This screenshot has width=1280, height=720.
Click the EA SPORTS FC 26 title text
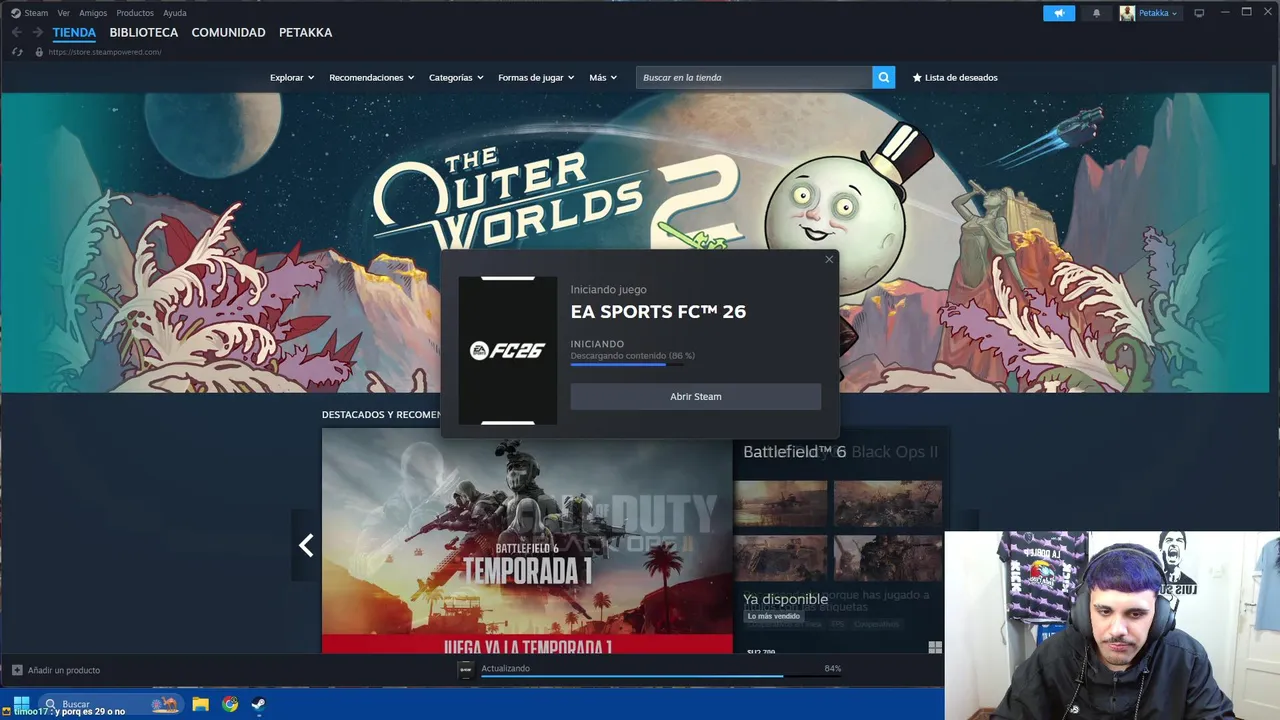click(x=658, y=311)
